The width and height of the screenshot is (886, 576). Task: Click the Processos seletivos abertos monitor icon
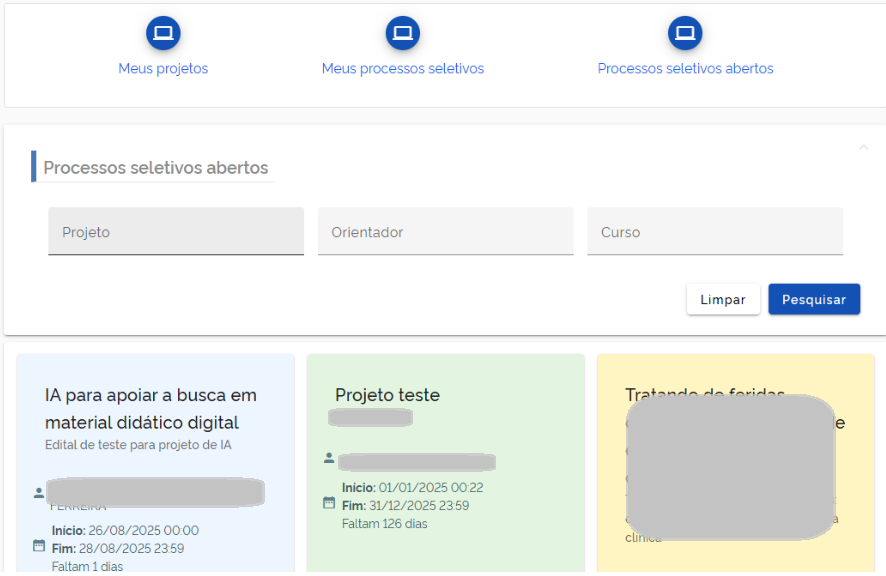685,32
